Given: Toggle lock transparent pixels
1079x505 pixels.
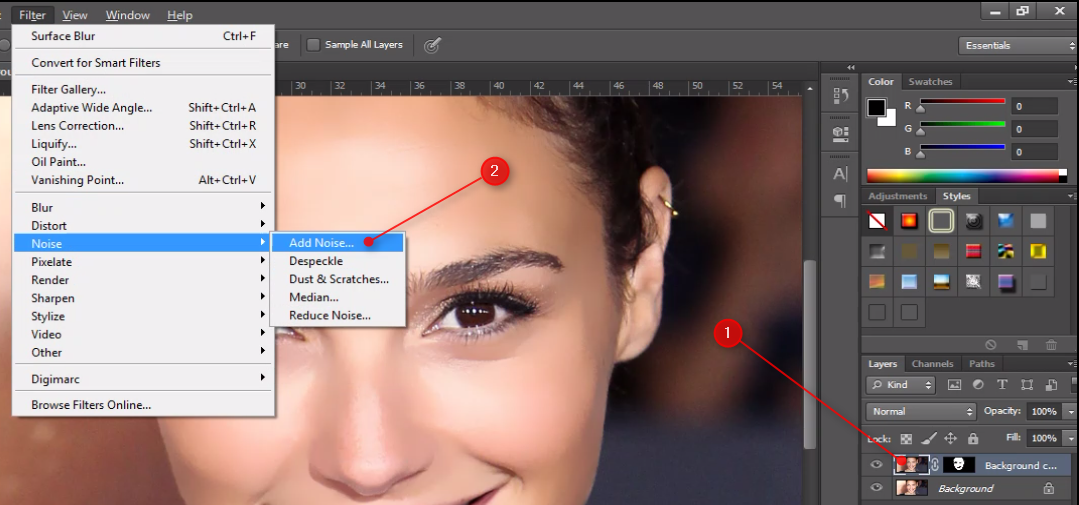Looking at the screenshot, I should [906, 438].
